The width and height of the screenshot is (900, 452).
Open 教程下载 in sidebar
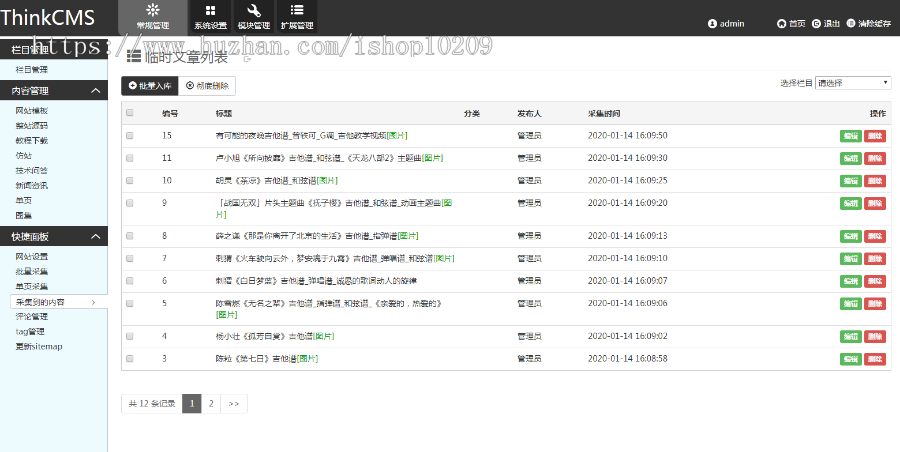[32, 141]
